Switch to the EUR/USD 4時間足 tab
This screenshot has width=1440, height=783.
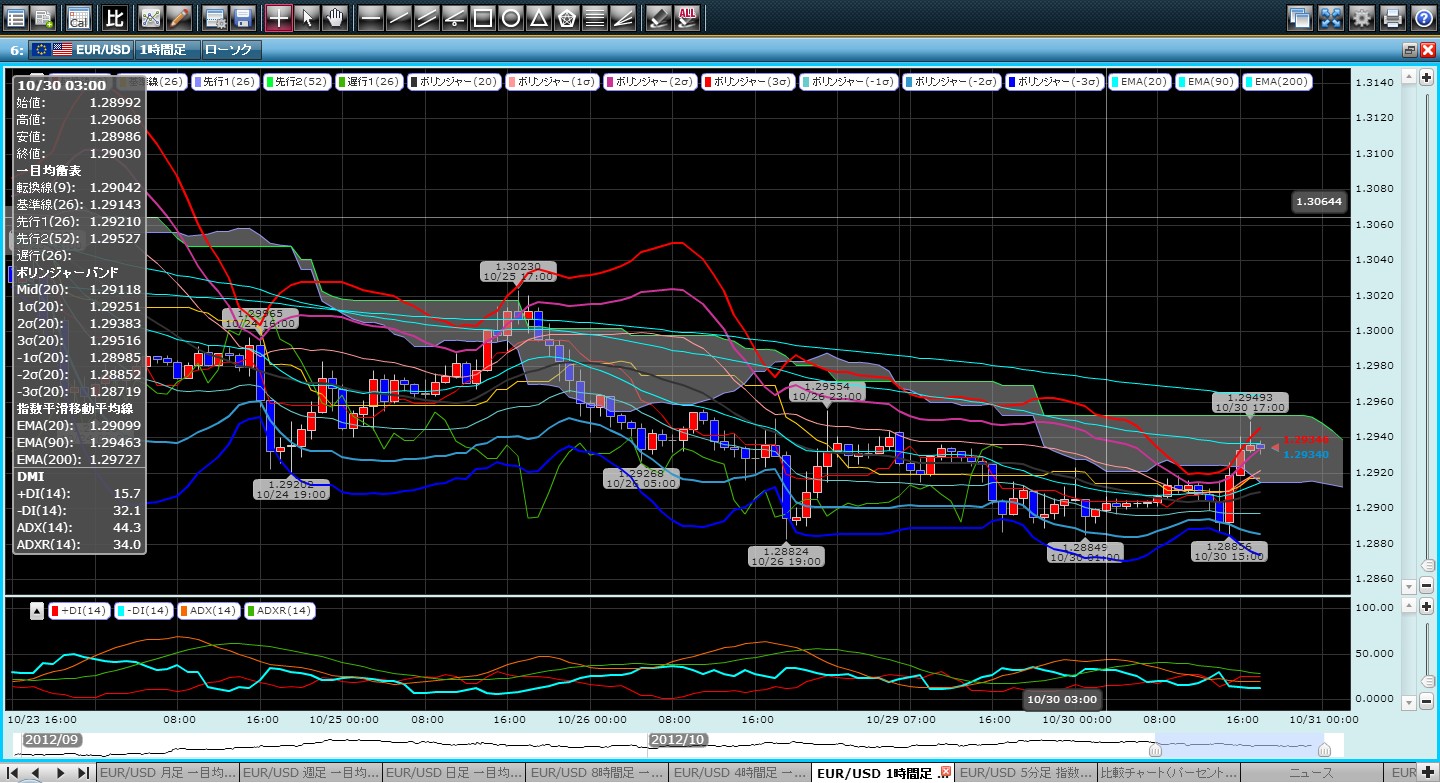pyautogui.click(x=738, y=773)
